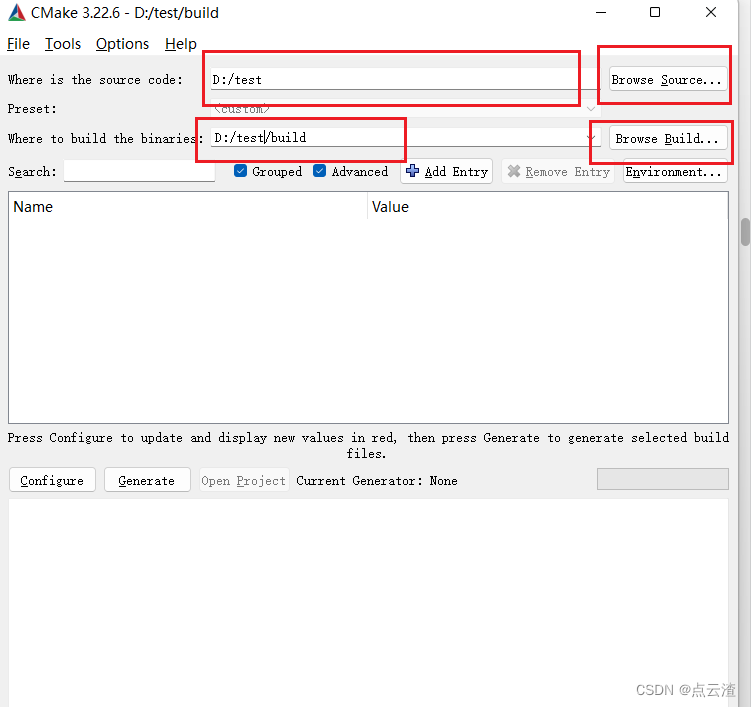
Task: Click the Configure button
Action: [52, 480]
